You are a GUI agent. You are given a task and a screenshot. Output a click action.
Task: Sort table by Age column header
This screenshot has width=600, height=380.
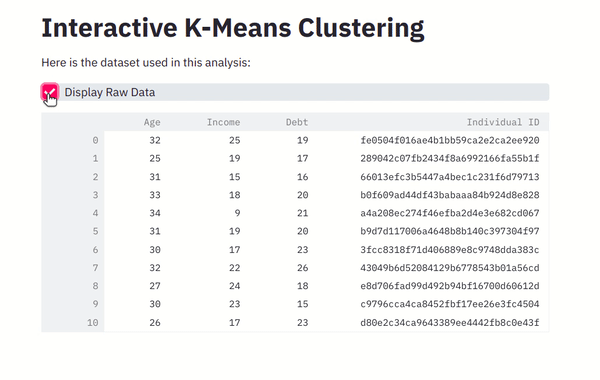(152, 122)
